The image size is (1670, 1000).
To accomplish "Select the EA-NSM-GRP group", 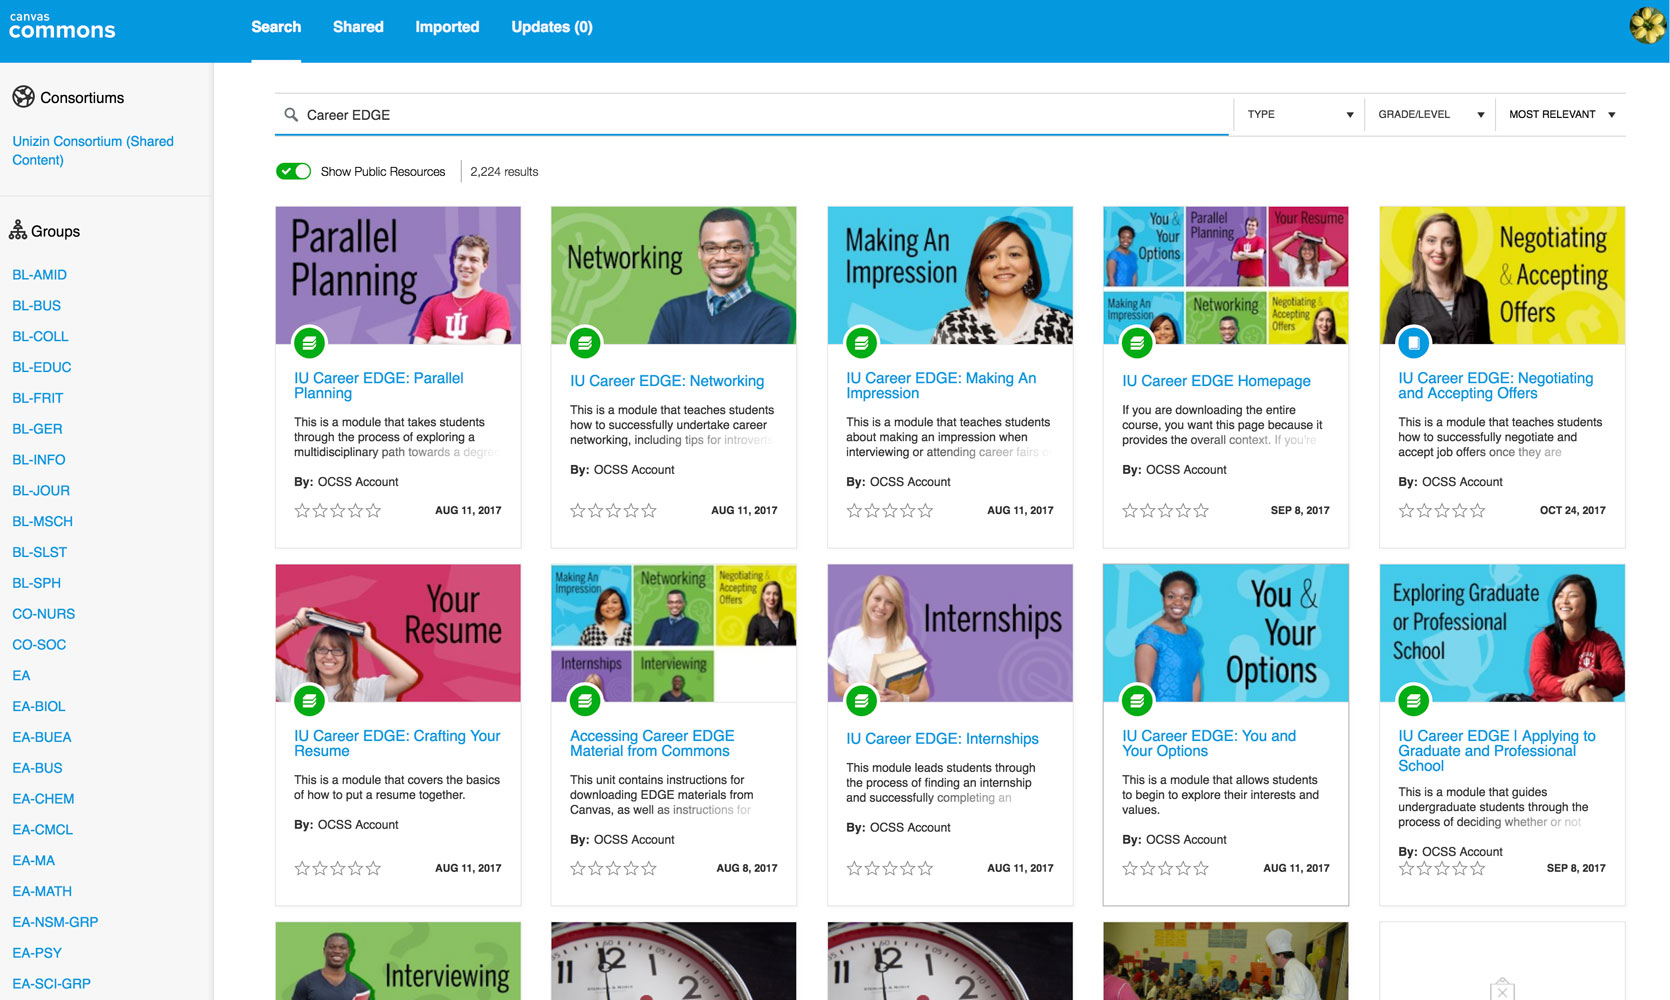I will [x=55, y=922].
